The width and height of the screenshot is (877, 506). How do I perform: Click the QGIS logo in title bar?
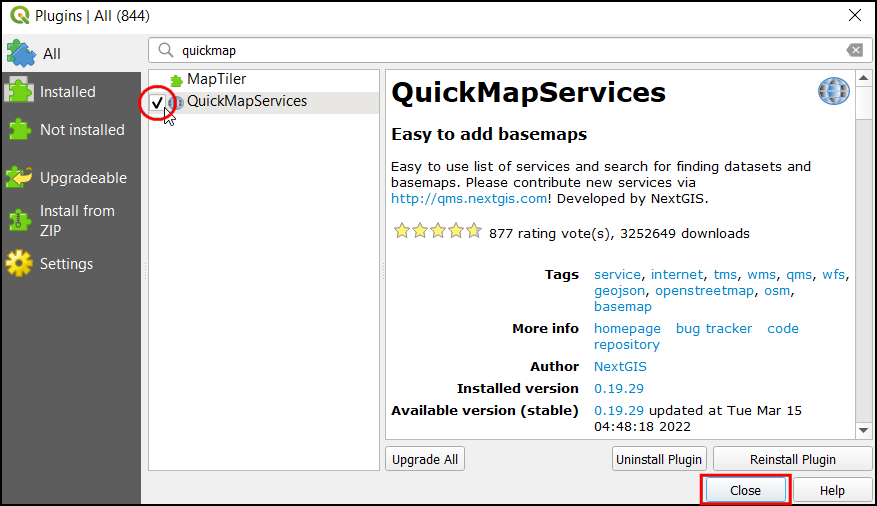[x=20, y=15]
